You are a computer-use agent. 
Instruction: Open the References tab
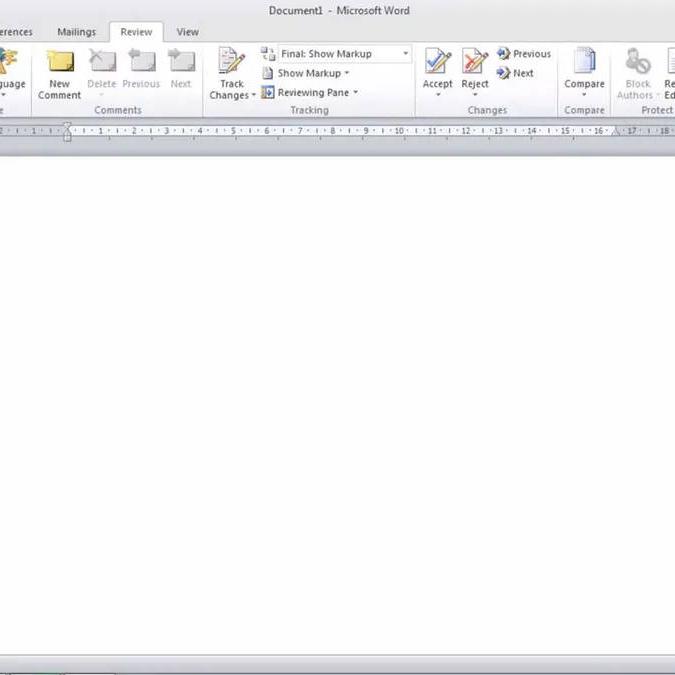(x=15, y=32)
